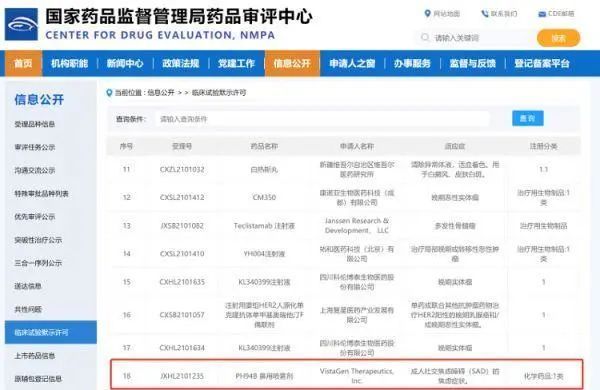Focus the 查询条件 query input field
The height and width of the screenshot is (390, 600).
(x=322, y=119)
